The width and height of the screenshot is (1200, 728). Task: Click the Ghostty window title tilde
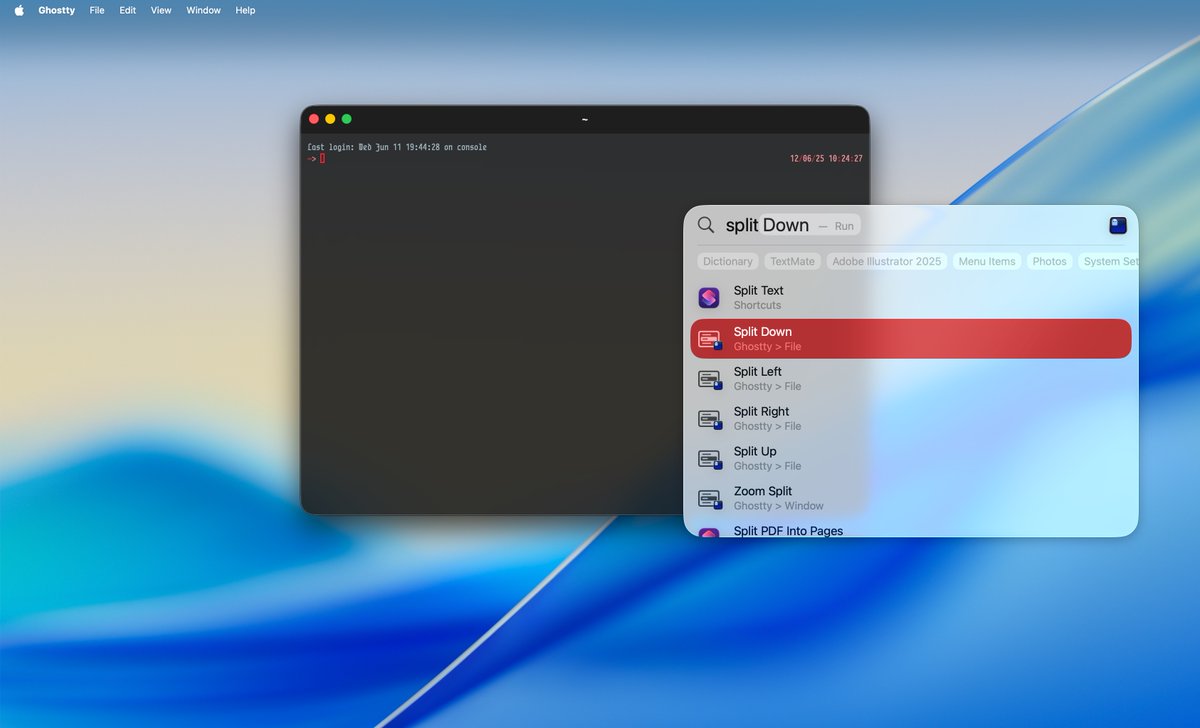pyautogui.click(x=585, y=120)
